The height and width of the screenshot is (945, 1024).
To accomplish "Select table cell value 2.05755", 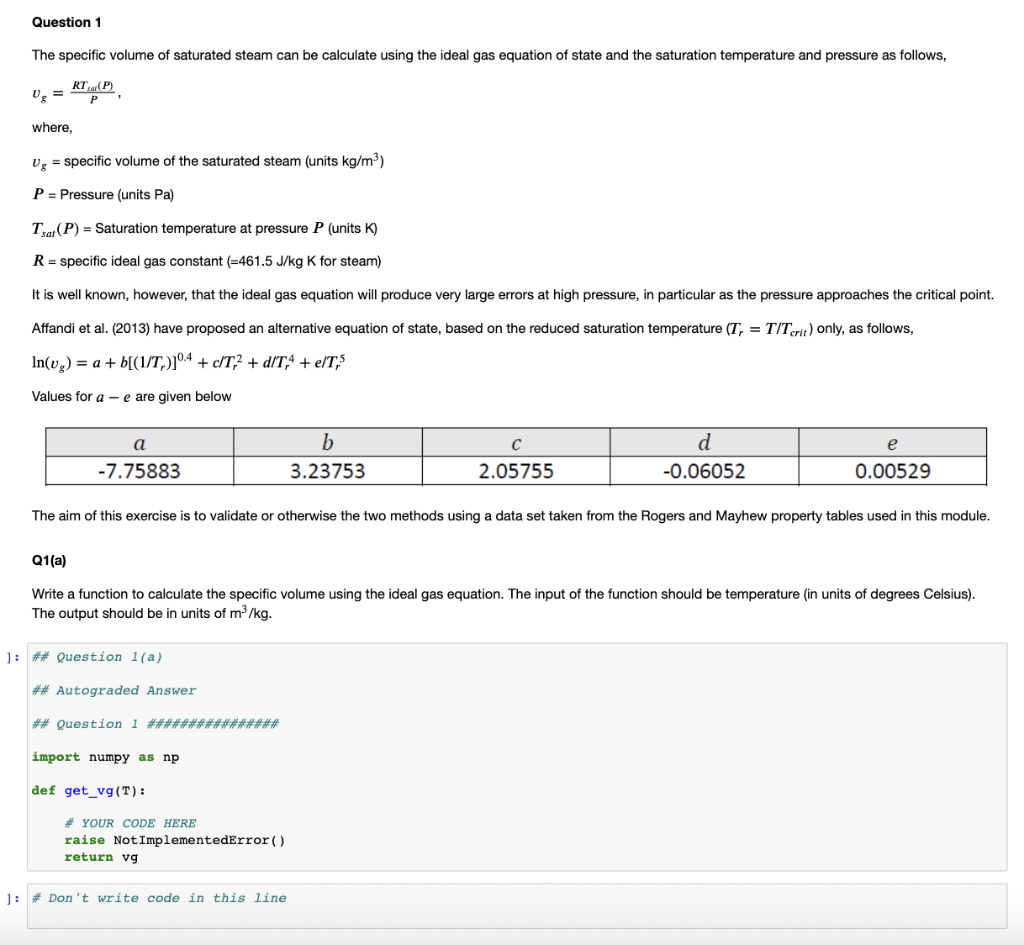I will tap(516, 471).
